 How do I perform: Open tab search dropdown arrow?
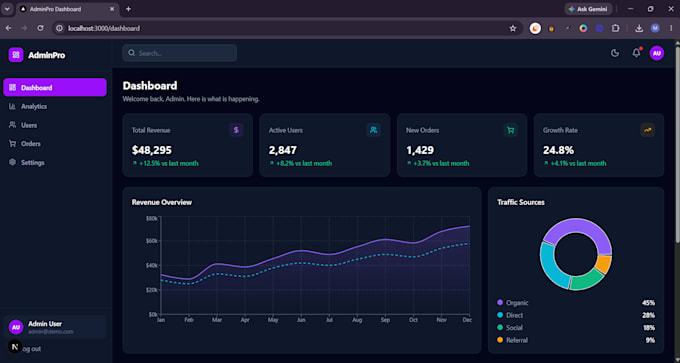coord(7,9)
